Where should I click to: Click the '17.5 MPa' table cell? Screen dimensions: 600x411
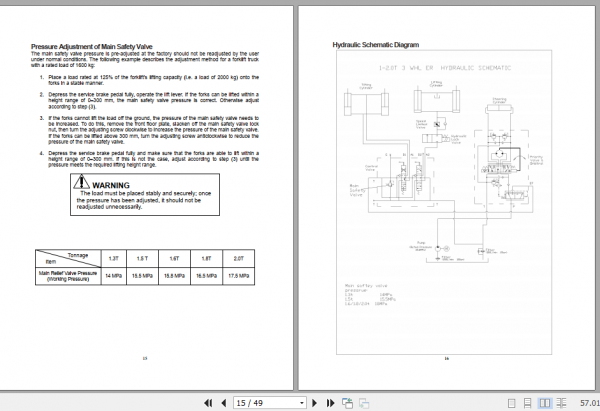pyautogui.click(x=238, y=276)
